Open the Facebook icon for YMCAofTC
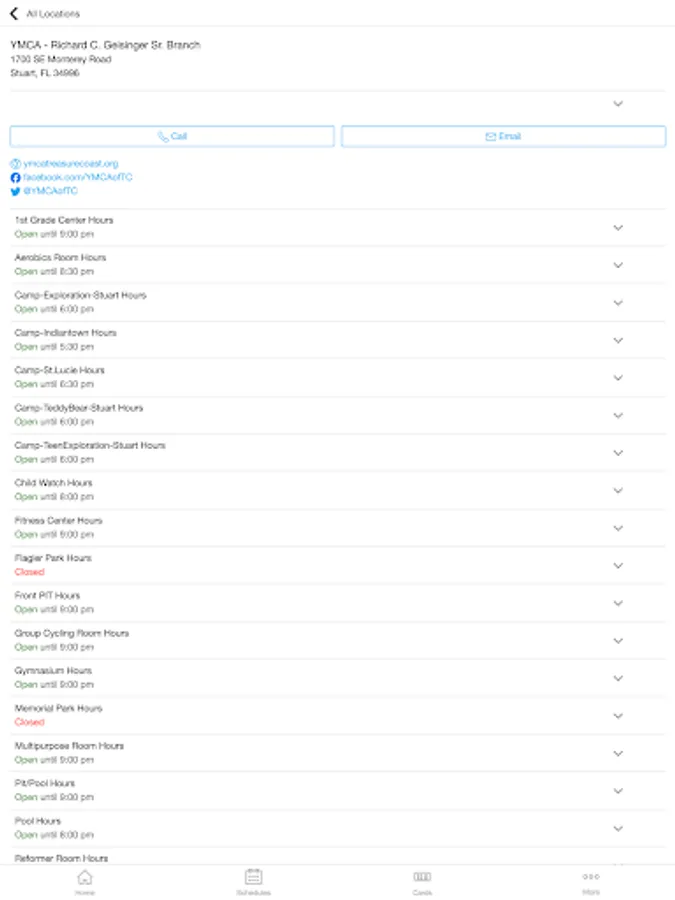The width and height of the screenshot is (675, 900). click(x=14, y=177)
